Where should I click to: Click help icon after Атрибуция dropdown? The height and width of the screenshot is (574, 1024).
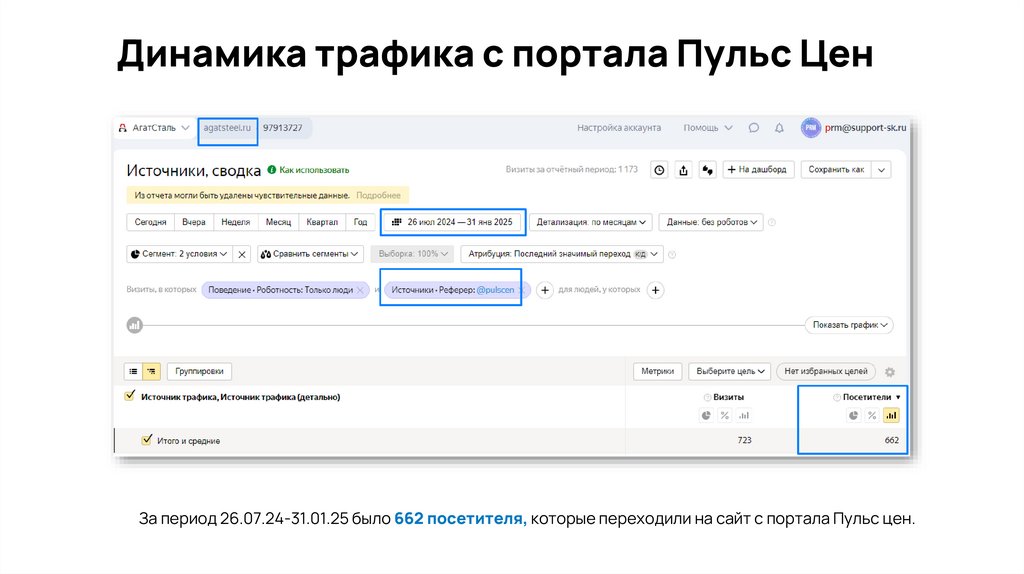coord(672,254)
